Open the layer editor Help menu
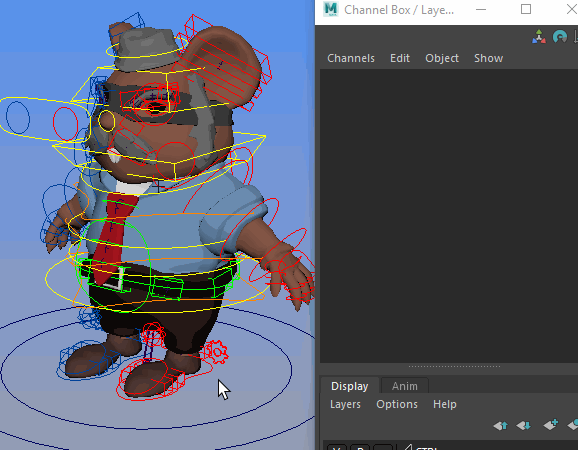 445,404
